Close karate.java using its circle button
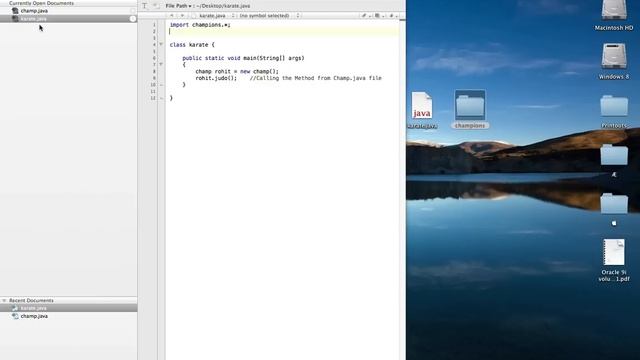640x360 pixels. 133,18
